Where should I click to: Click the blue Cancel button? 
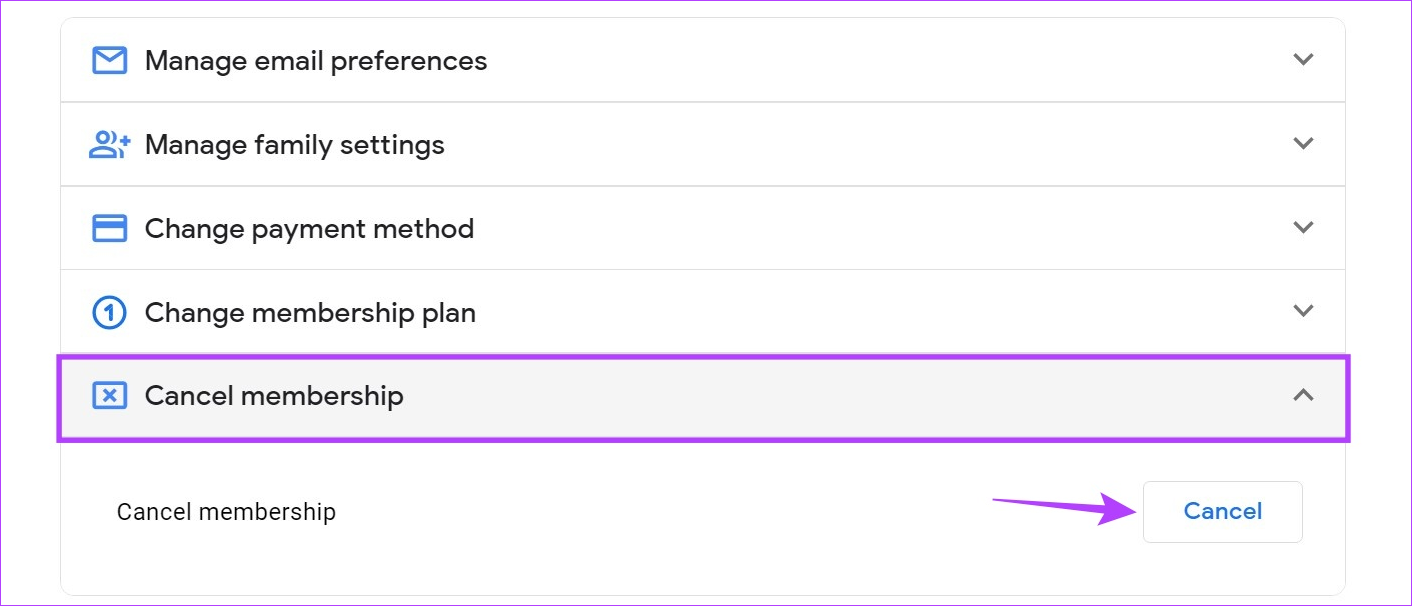click(x=1223, y=512)
